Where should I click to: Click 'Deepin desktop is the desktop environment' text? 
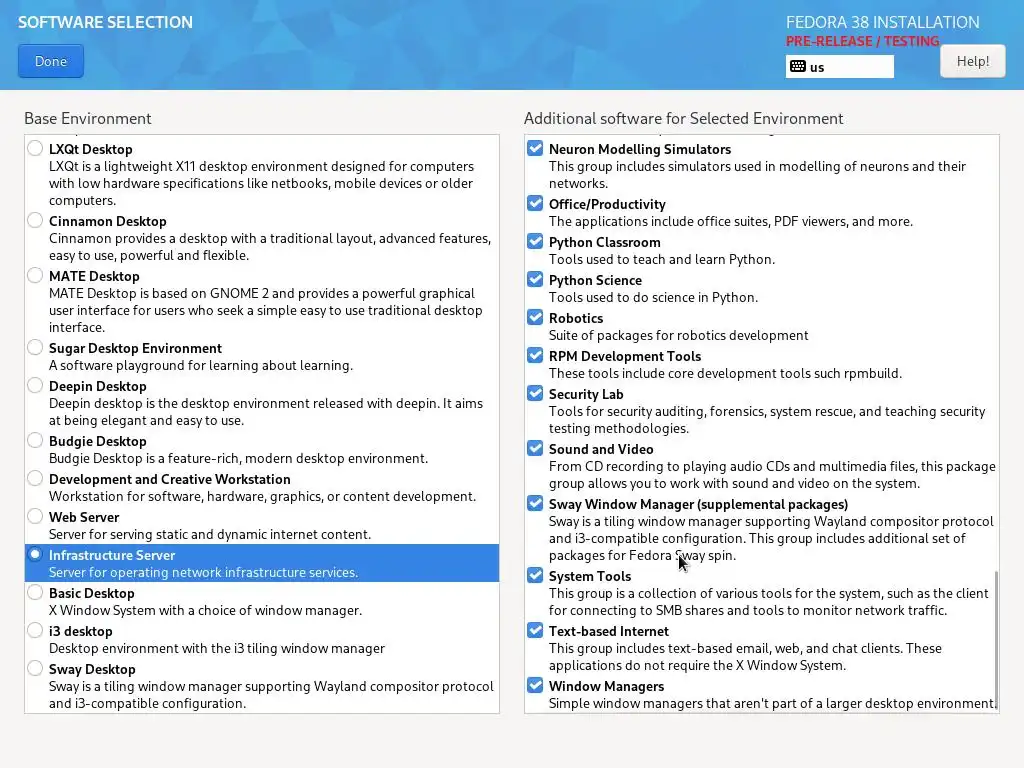click(x=266, y=411)
